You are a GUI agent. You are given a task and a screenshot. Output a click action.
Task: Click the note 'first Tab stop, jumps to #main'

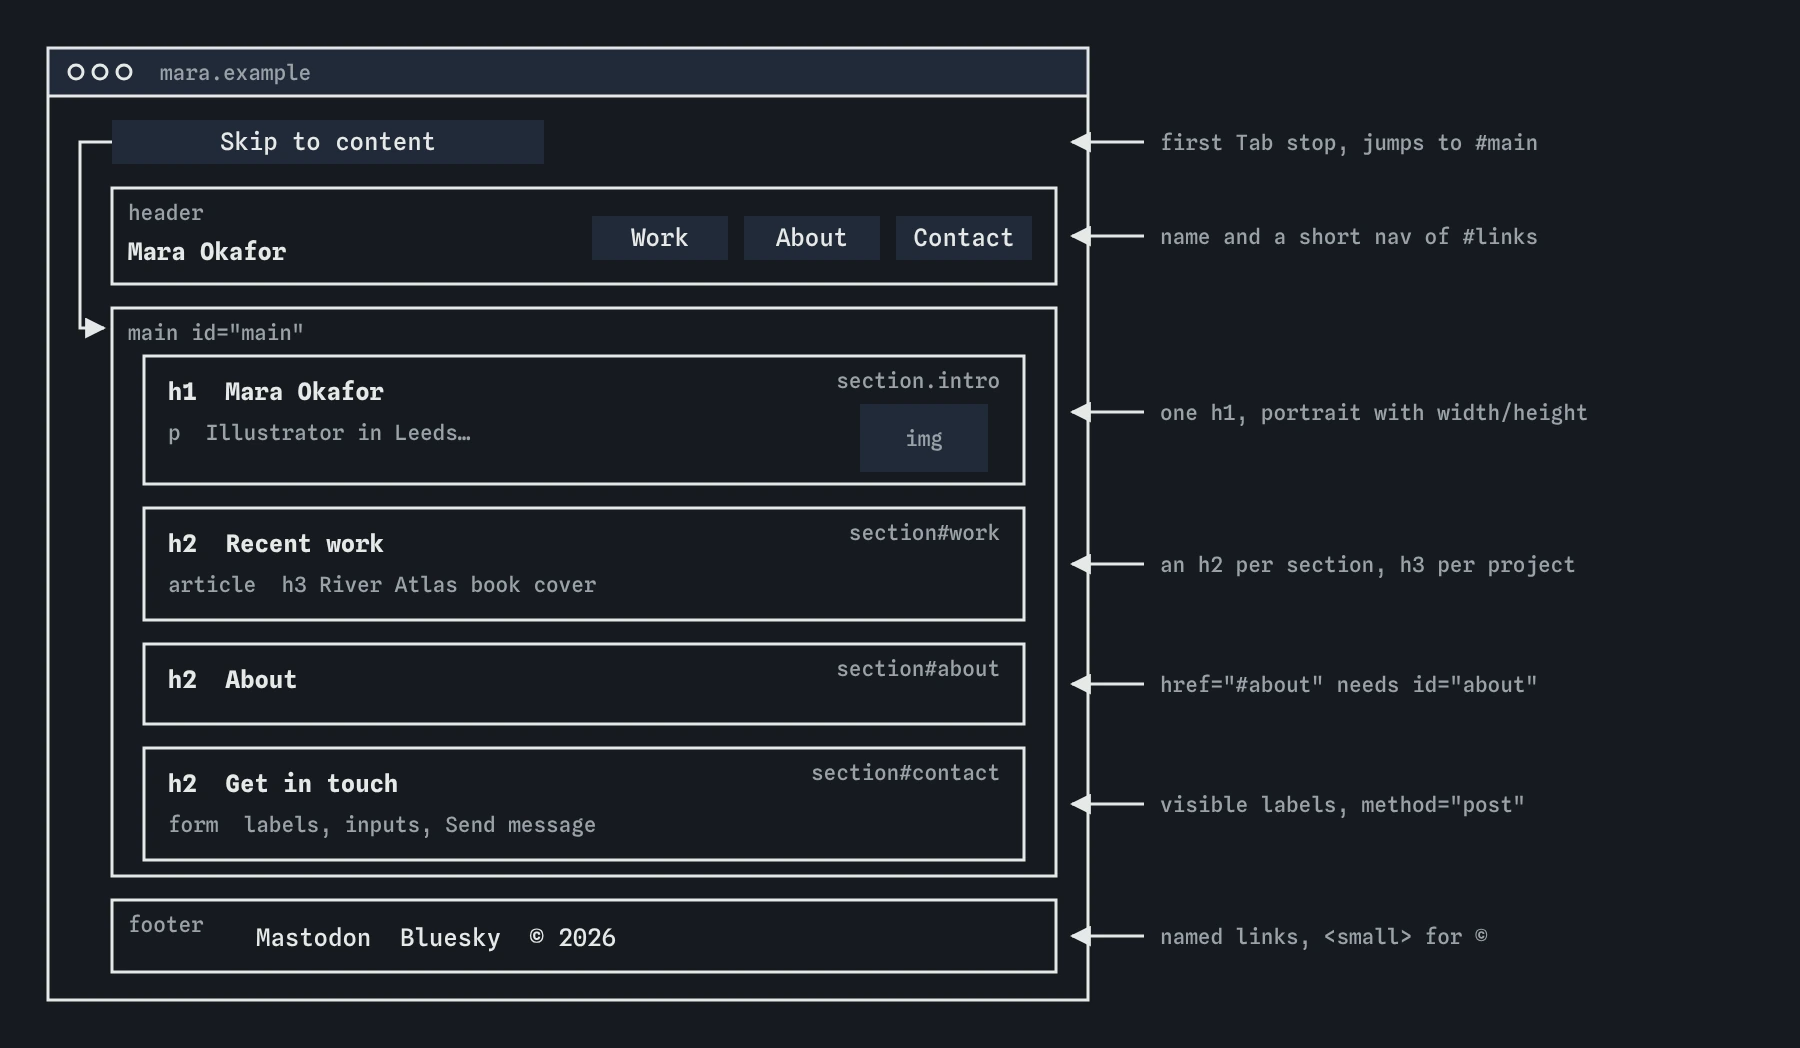(1349, 143)
